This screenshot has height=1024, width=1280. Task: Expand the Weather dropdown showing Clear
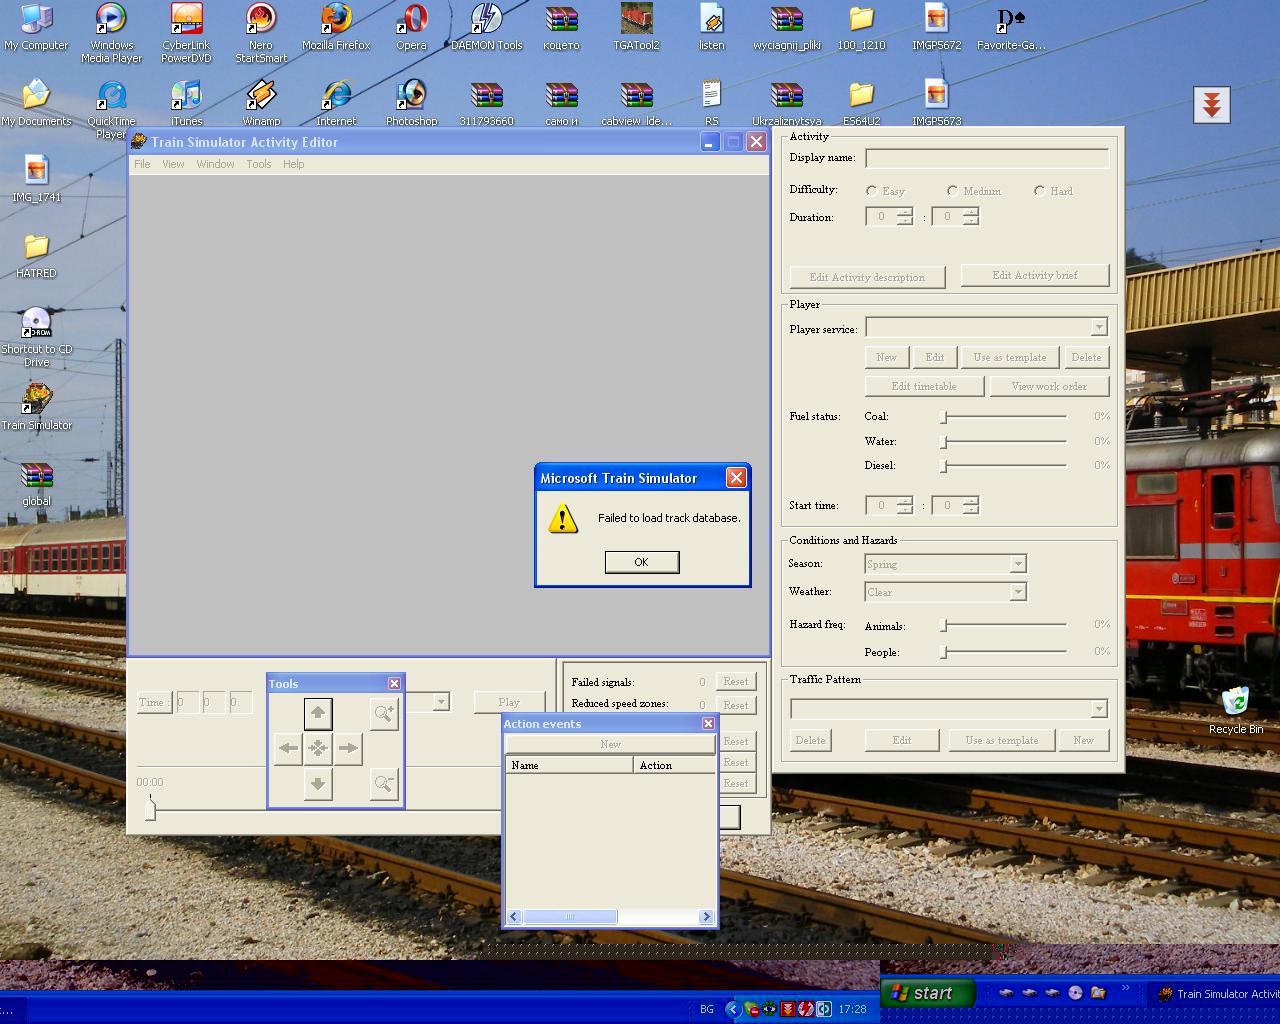click(x=1018, y=592)
